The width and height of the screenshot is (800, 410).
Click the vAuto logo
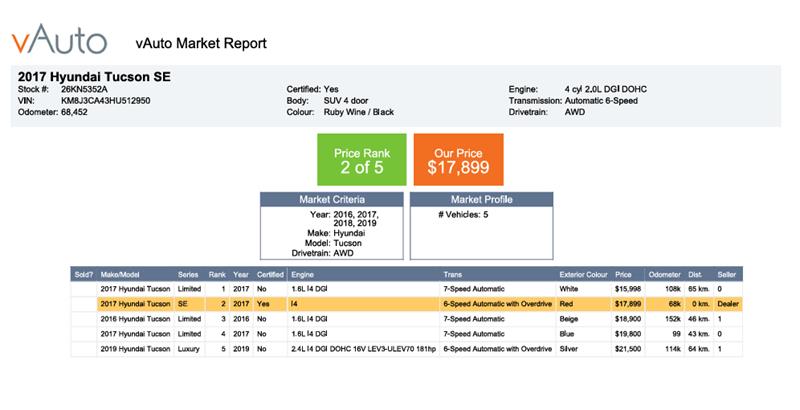pos(59,39)
